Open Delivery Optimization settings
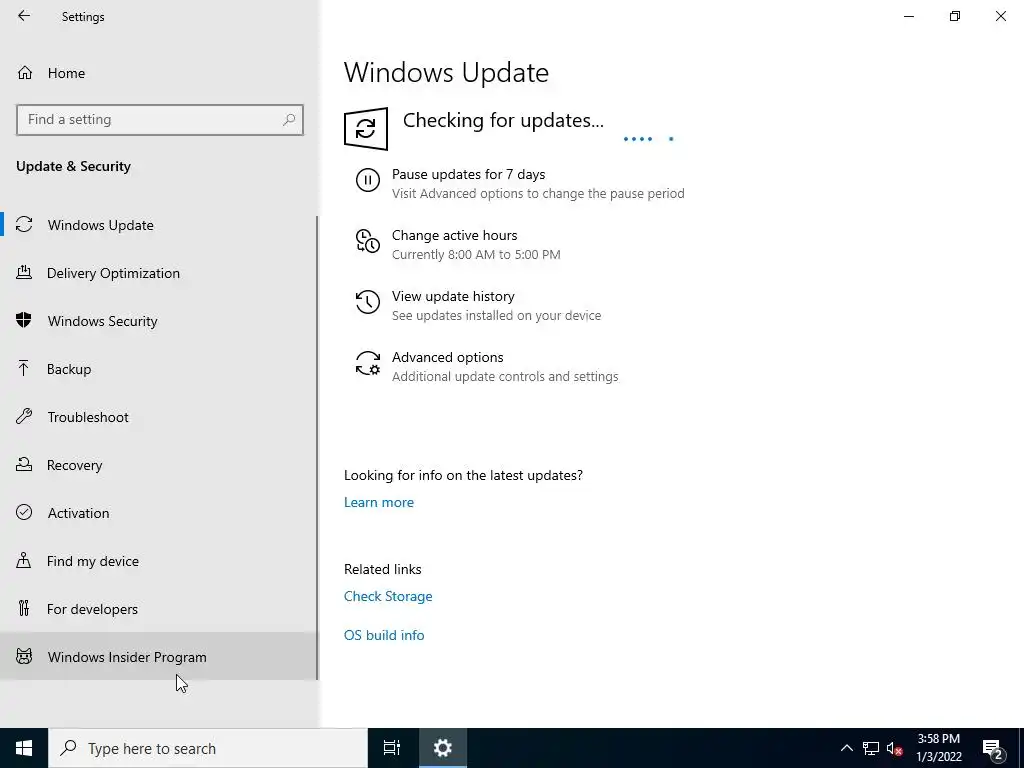This screenshot has height=768, width=1024. tap(158, 273)
